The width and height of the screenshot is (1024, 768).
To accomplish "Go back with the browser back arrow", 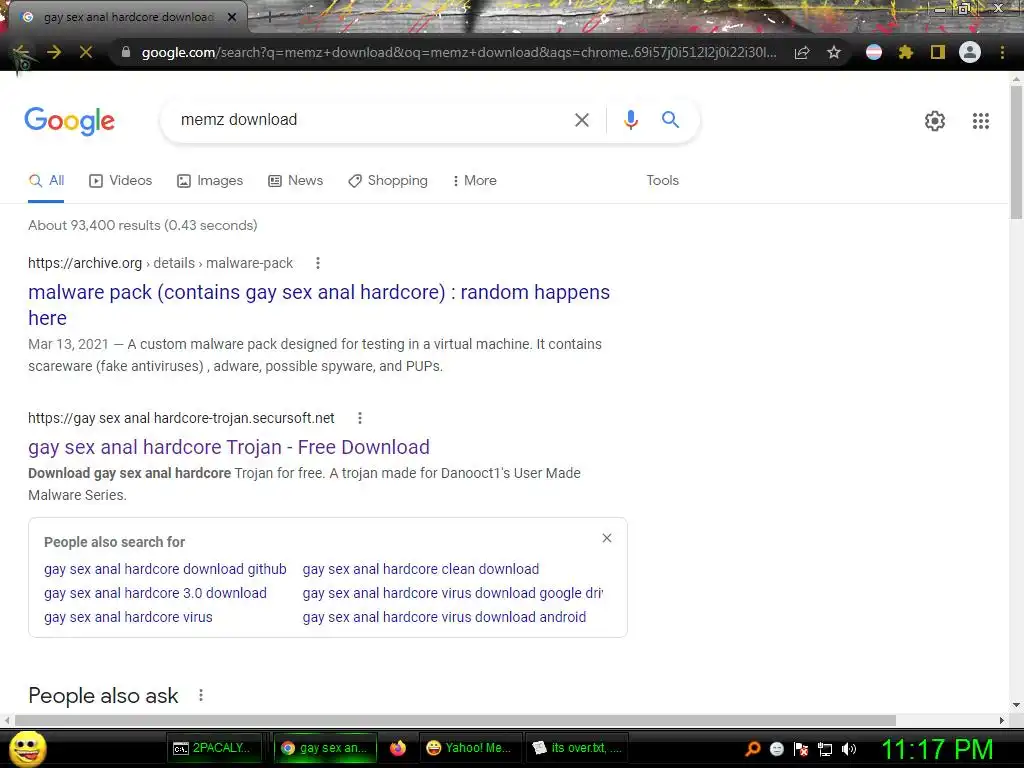I will (22, 52).
